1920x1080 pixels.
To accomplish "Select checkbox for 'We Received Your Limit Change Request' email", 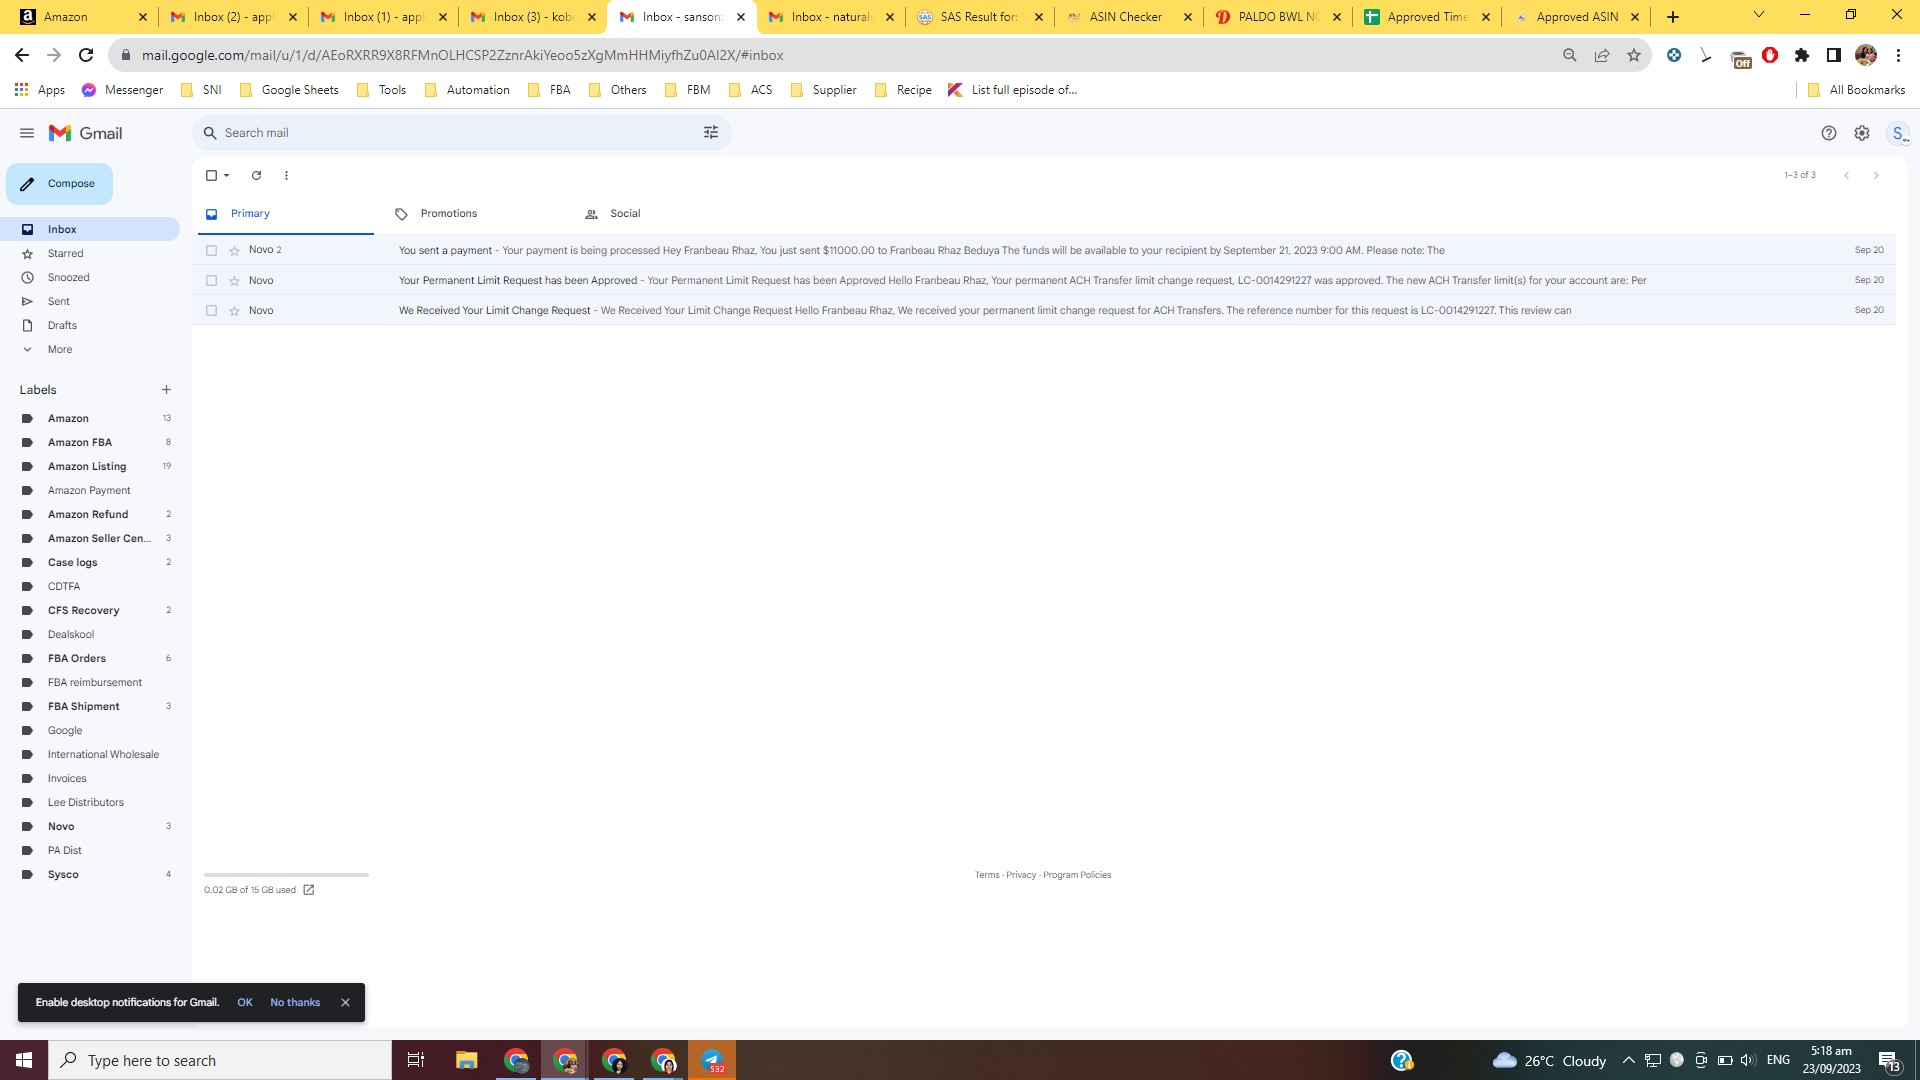I will pyautogui.click(x=211, y=310).
